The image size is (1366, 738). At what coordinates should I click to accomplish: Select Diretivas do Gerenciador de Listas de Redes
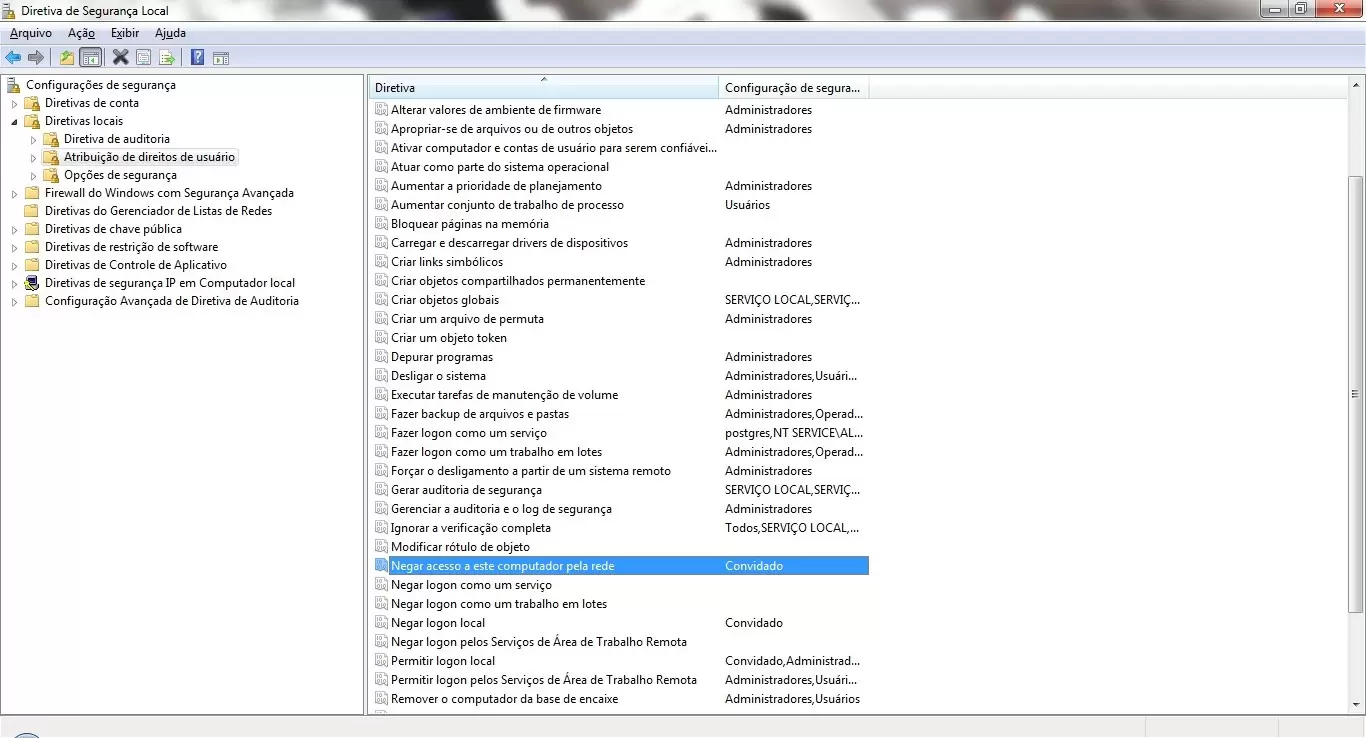(158, 211)
